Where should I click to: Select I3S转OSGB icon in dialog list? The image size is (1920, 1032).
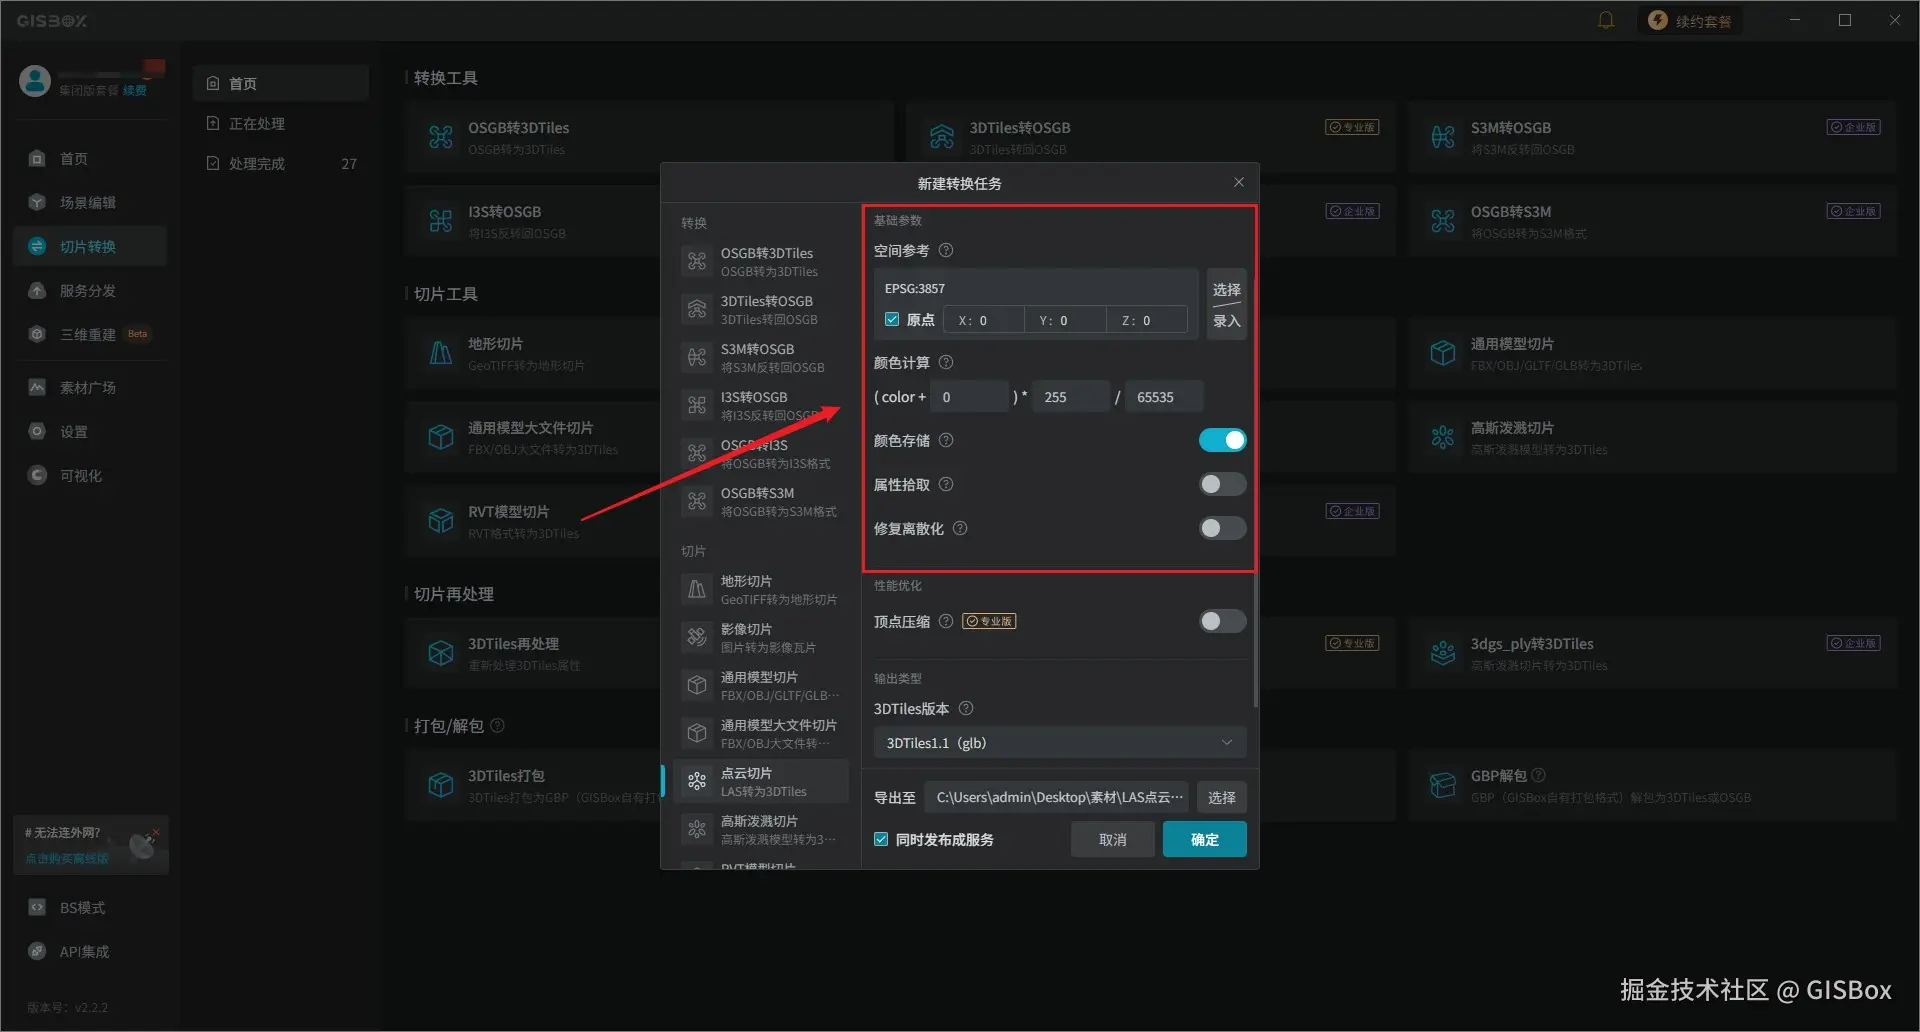pos(697,405)
